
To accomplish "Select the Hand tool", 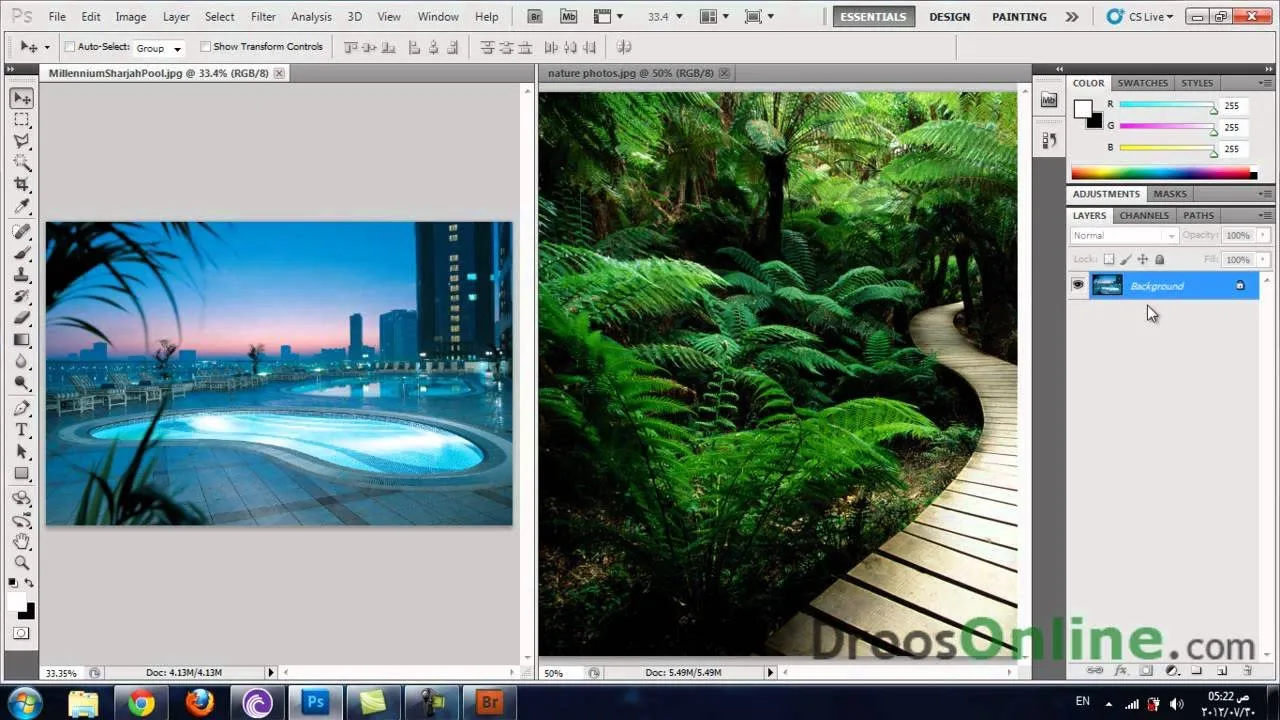I will point(21,540).
